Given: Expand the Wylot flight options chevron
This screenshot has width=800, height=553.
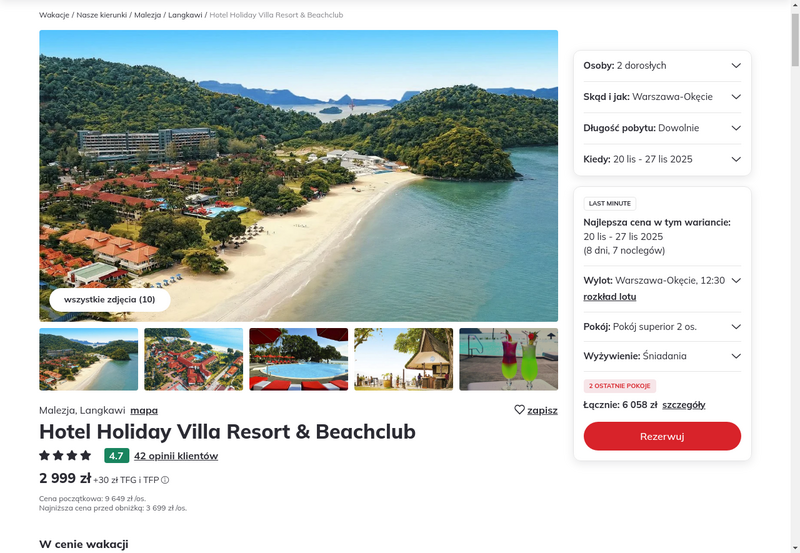Looking at the screenshot, I should 736,281.
